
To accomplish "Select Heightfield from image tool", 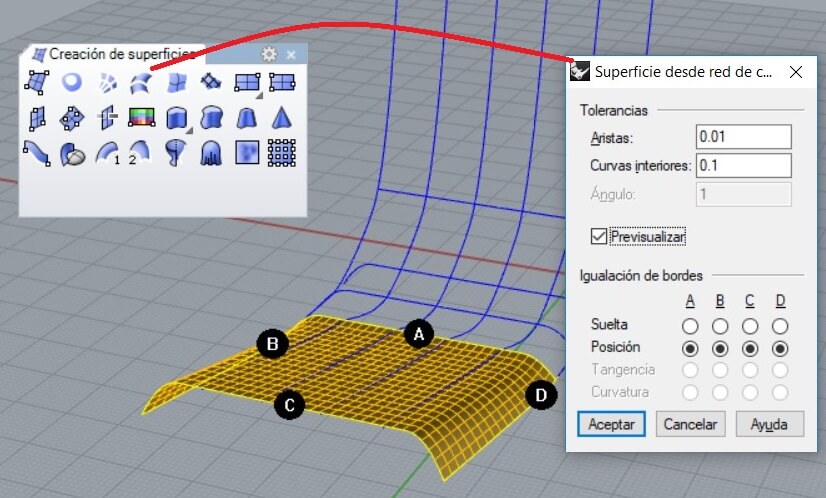I will tap(247, 153).
